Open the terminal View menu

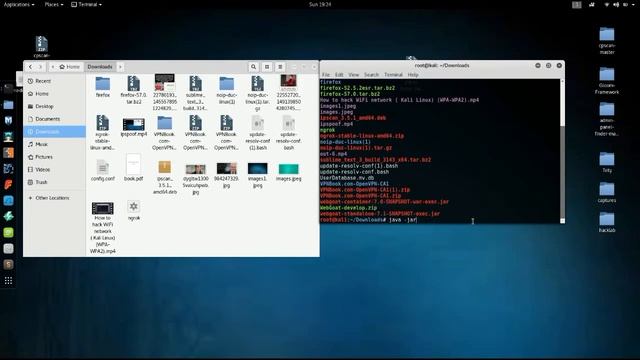coord(353,75)
